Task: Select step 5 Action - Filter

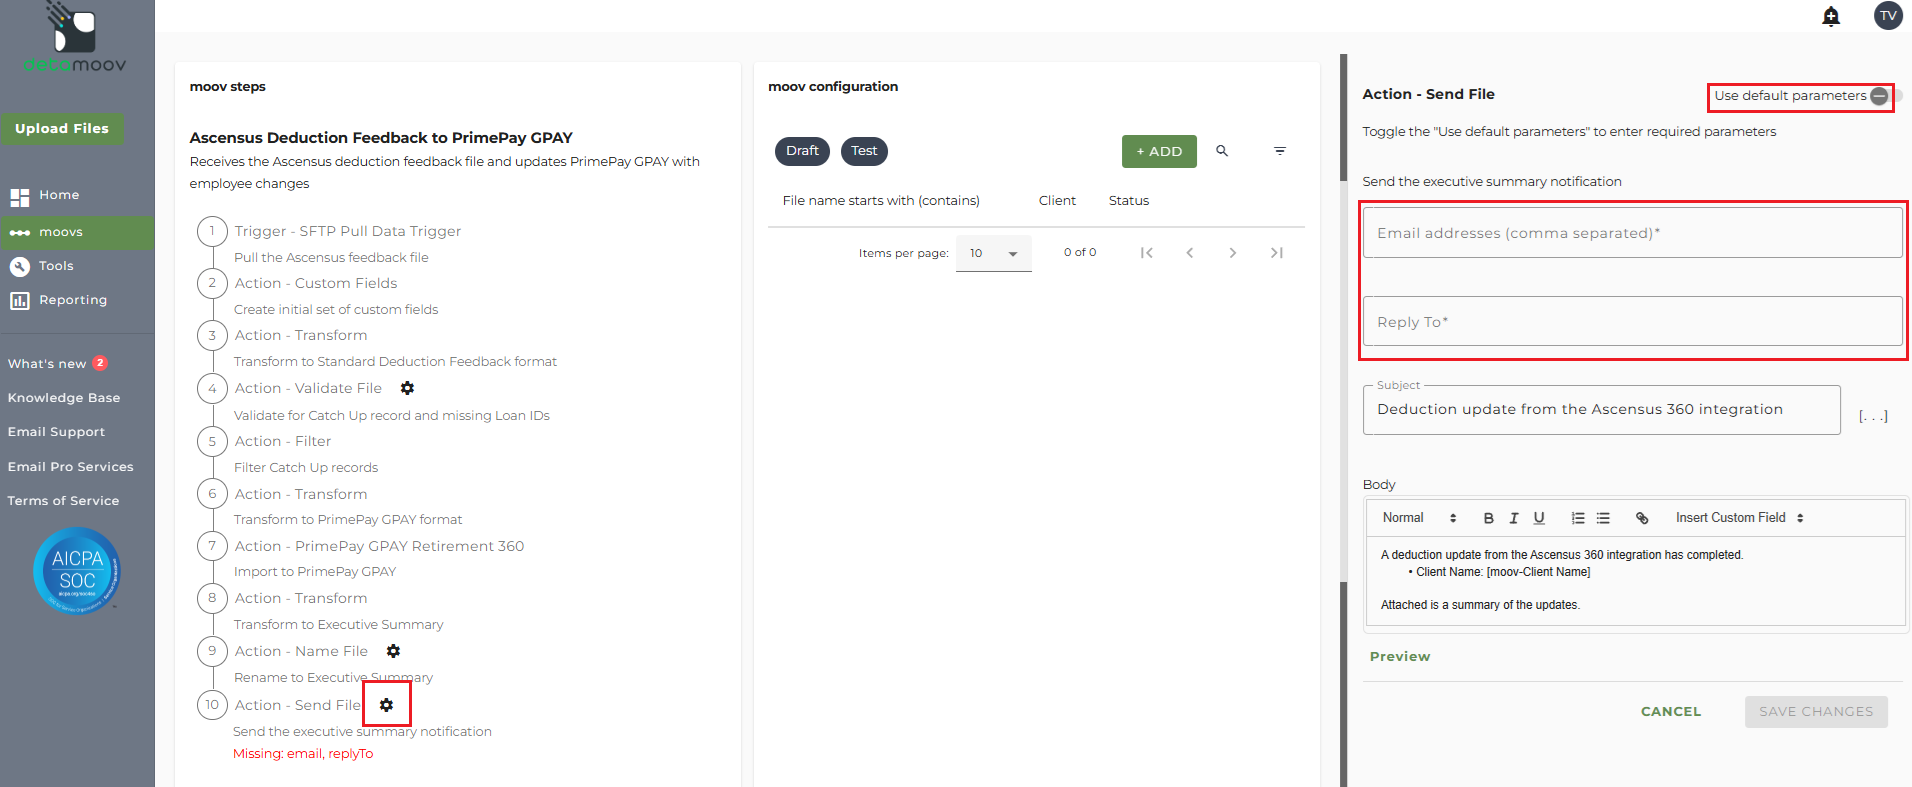Action: 283,441
